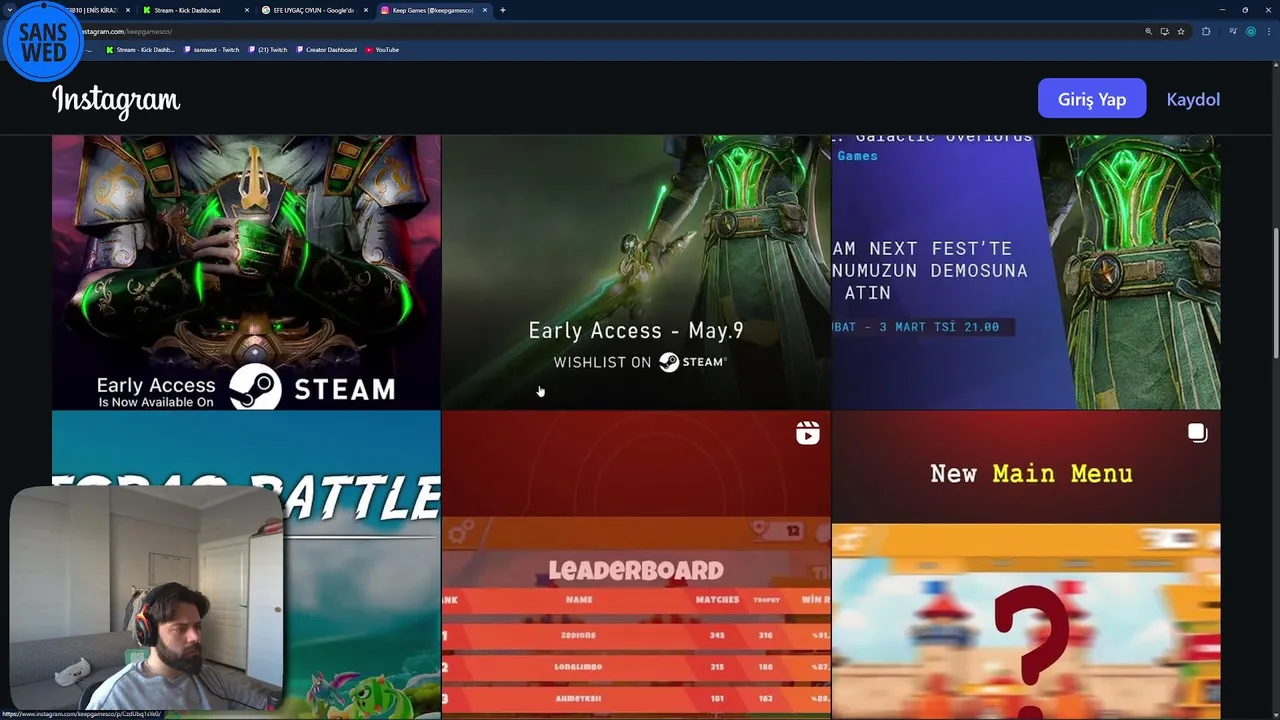Close the EFE UYGAÇ OYUN tab
The image size is (1280, 720).
point(366,10)
